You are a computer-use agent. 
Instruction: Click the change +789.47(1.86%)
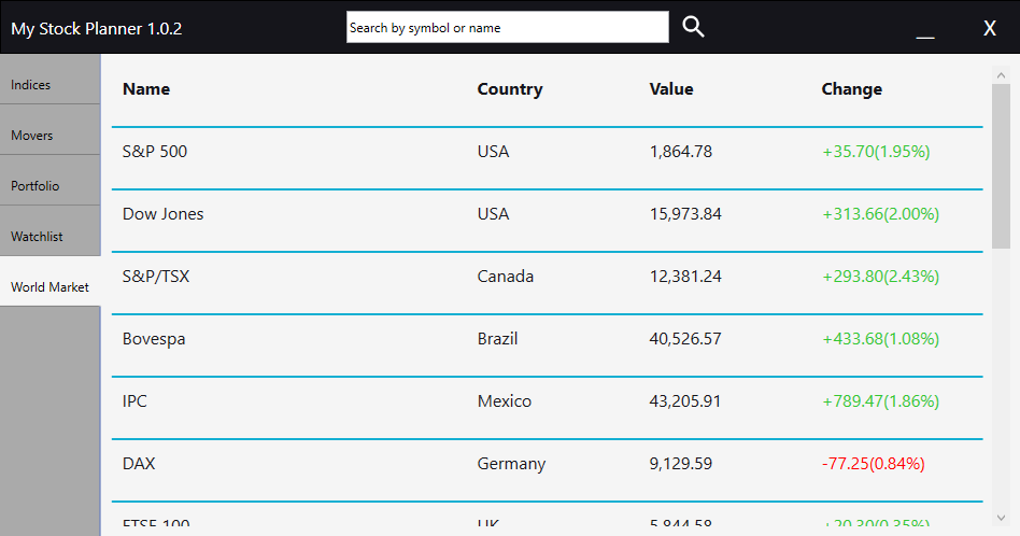881,401
